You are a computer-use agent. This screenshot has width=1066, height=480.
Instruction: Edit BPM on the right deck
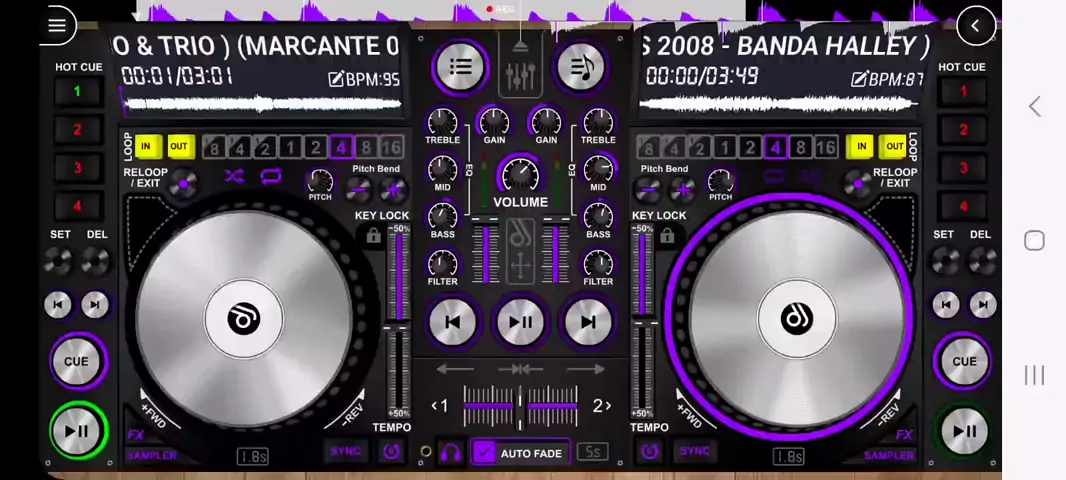click(886, 79)
